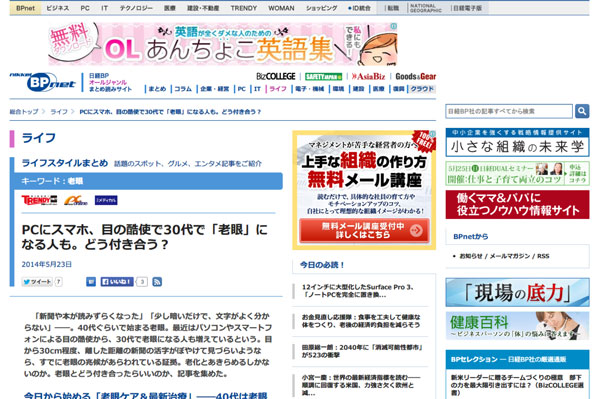Click the 働くママ&パパ red banner
This screenshot has height=399, width=600.
point(517,205)
